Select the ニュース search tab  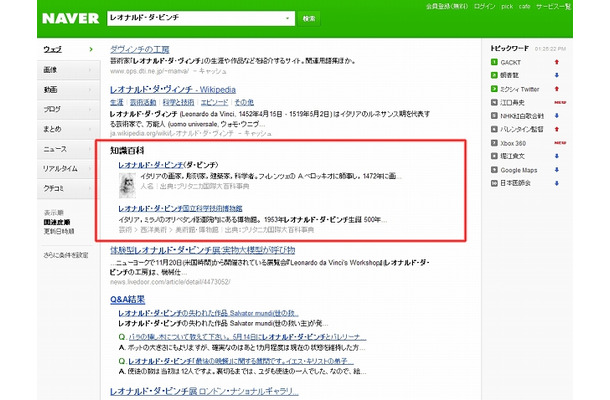point(68,149)
